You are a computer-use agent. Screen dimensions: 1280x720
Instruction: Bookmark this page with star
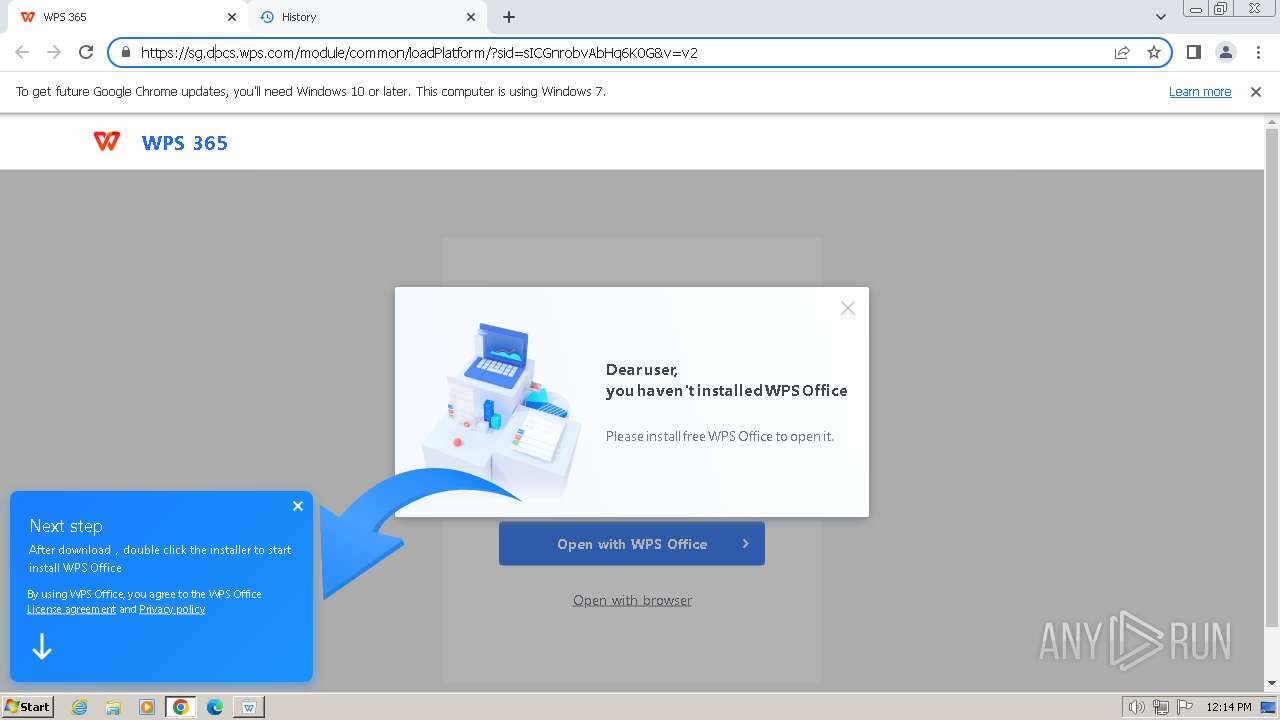coord(1154,52)
